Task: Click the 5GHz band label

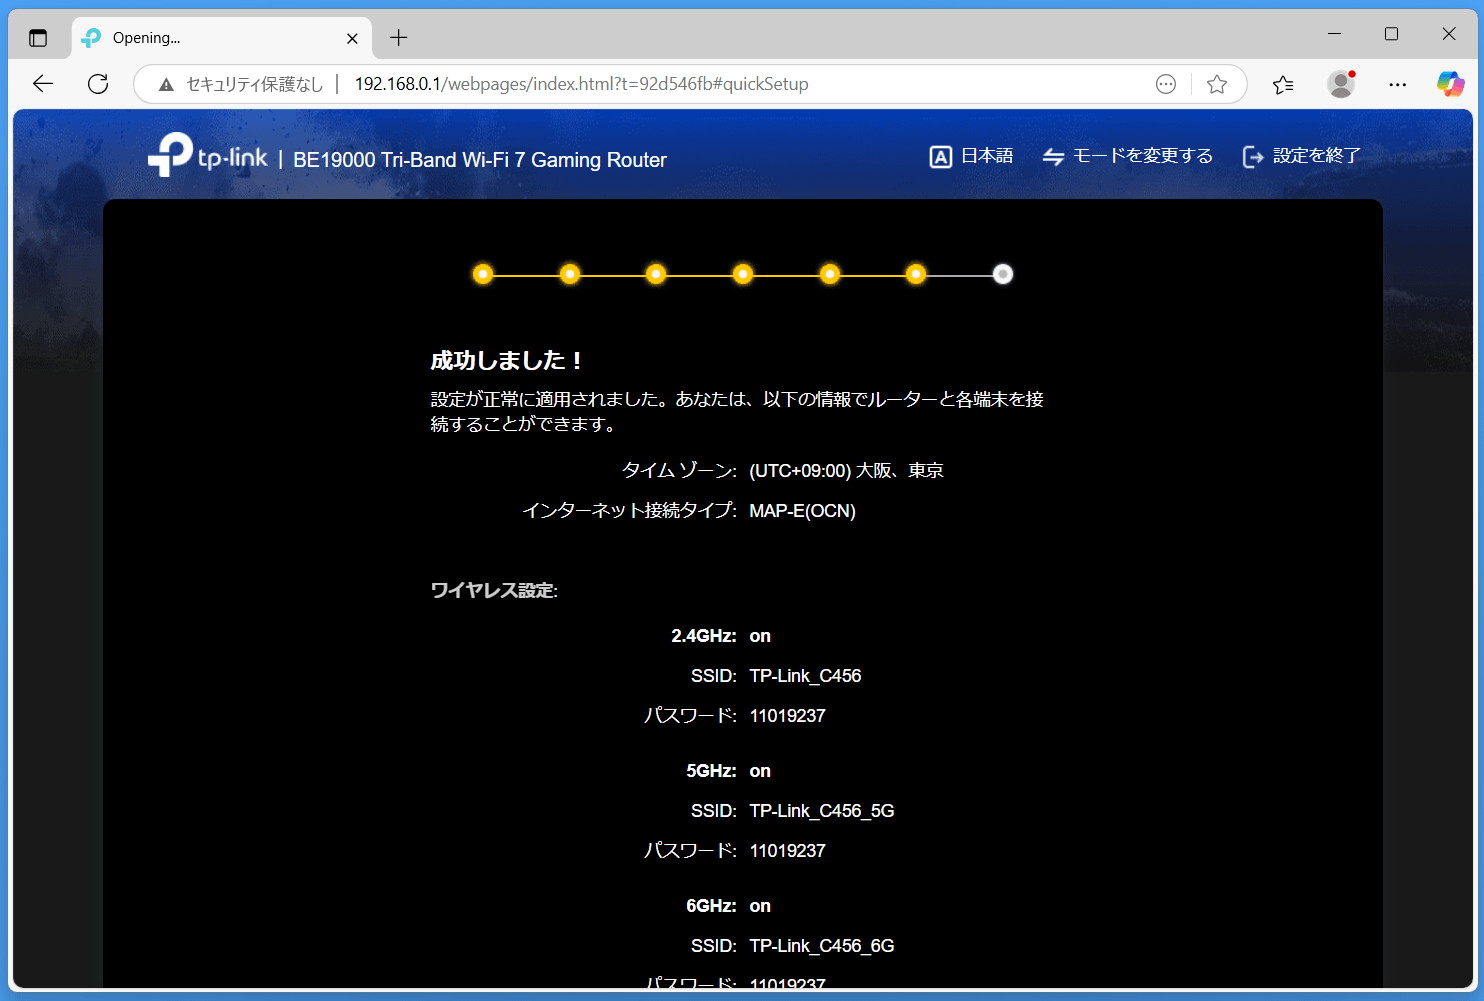Action: (711, 771)
